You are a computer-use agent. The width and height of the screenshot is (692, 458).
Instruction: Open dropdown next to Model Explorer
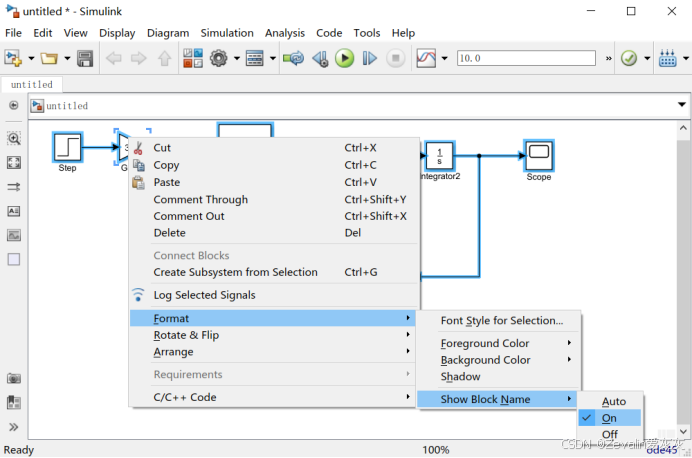point(273,58)
